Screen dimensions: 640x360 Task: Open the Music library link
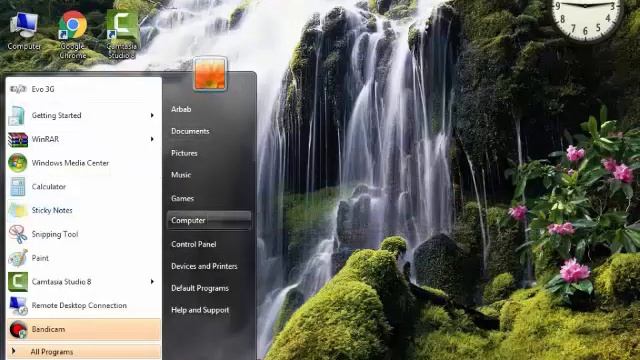181,175
